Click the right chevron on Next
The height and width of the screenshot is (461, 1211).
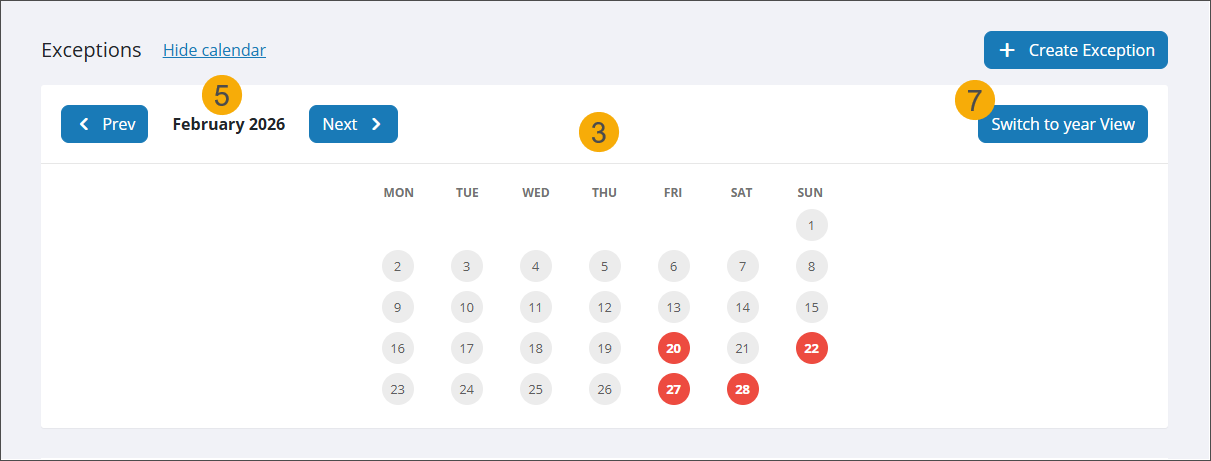pos(376,124)
